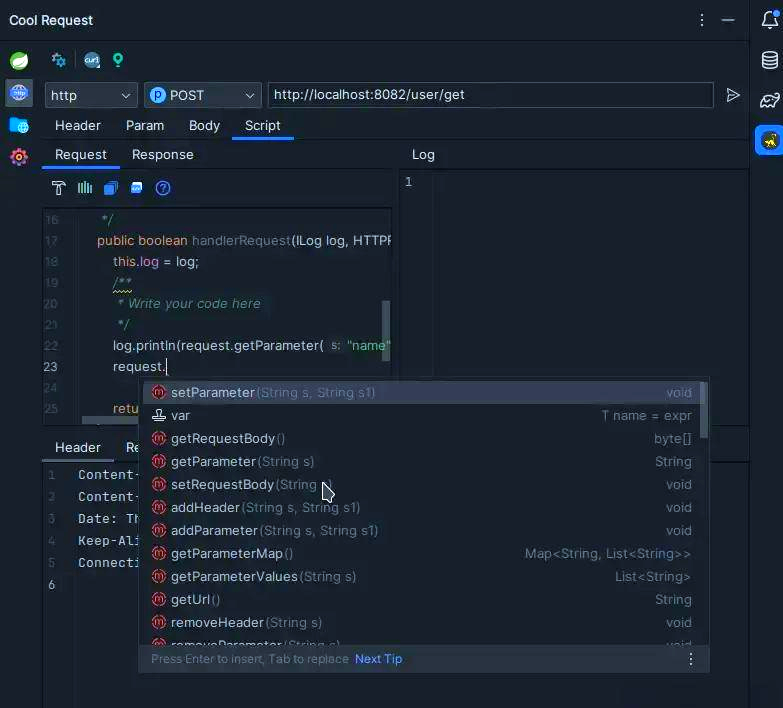Choose getUrl() completion item

click(422, 599)
